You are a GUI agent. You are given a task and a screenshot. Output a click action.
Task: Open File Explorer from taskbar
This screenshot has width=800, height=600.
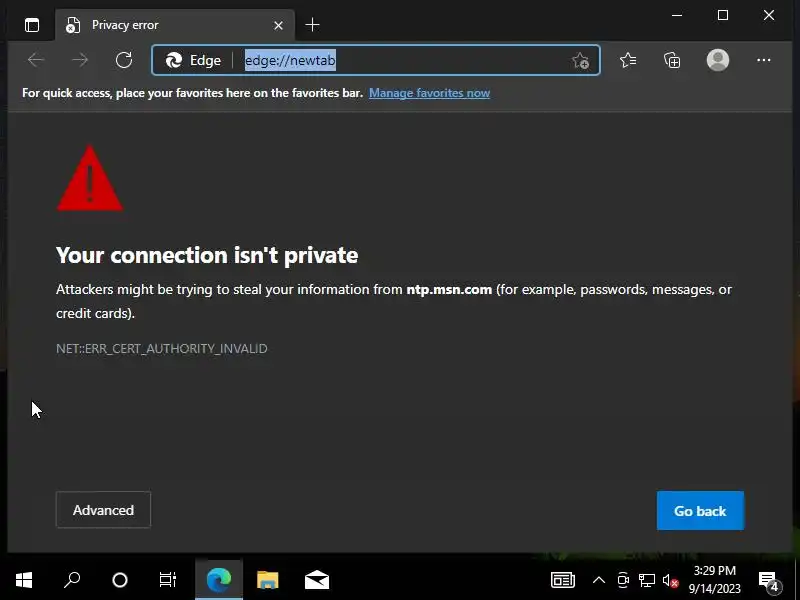(x=267, y=580)
